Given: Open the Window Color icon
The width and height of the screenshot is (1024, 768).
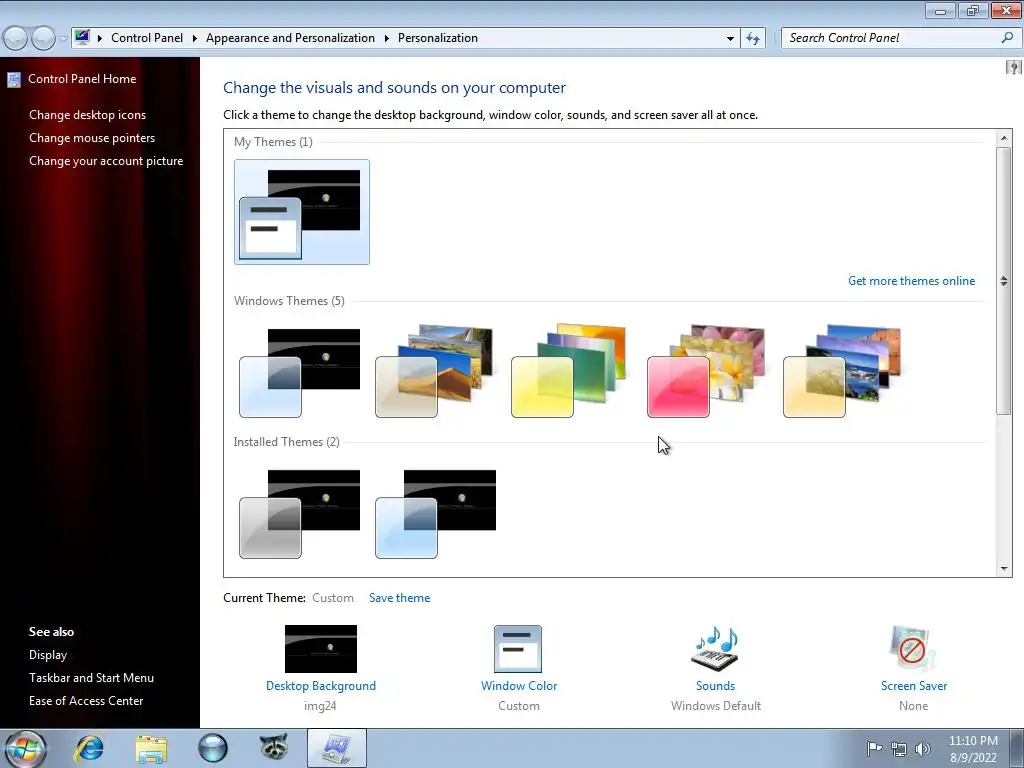Looking at the screenshot, I should click(518, 648).
